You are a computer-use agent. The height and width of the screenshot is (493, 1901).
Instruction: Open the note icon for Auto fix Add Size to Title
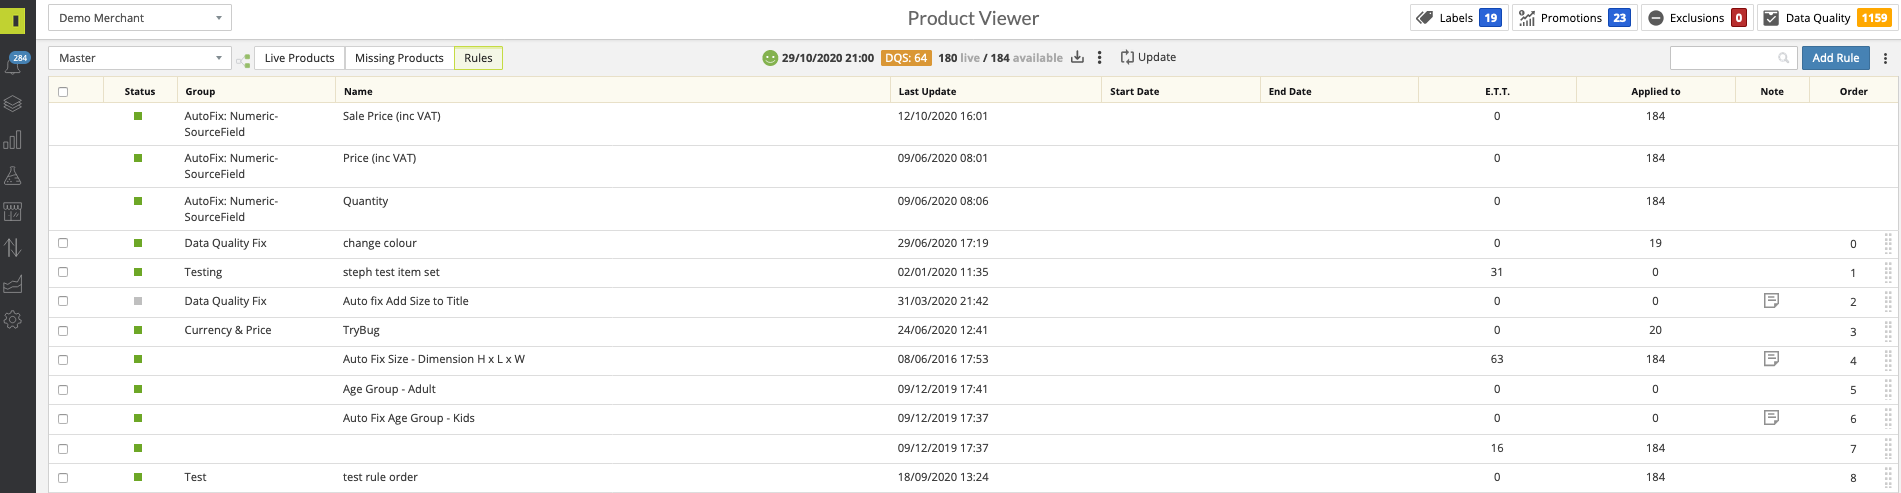click(x=1771, y=300)
